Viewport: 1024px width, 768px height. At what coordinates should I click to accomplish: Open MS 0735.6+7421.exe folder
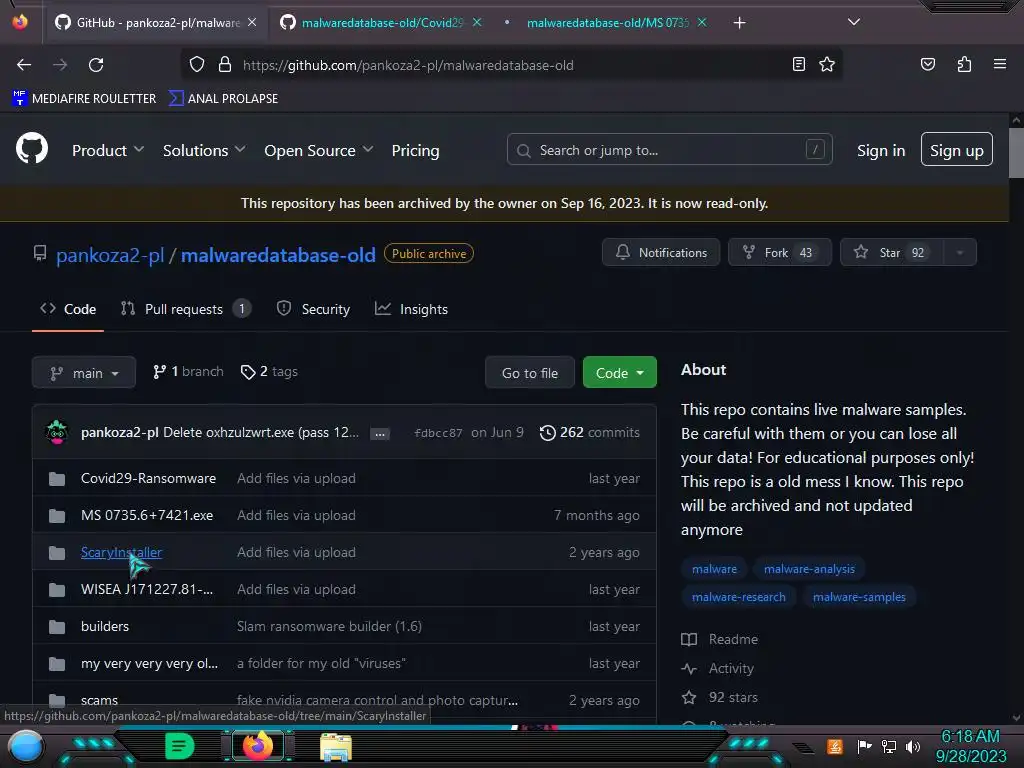147,515
